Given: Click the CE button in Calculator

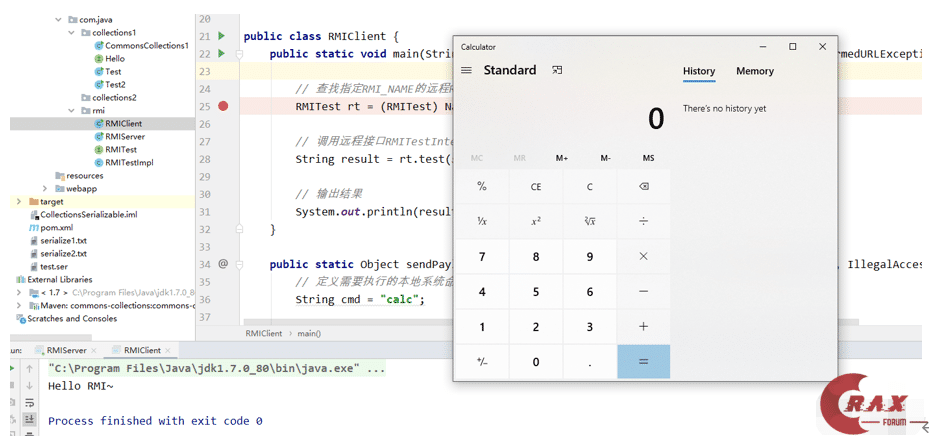Looking at the screenshot, I should 536,187.
